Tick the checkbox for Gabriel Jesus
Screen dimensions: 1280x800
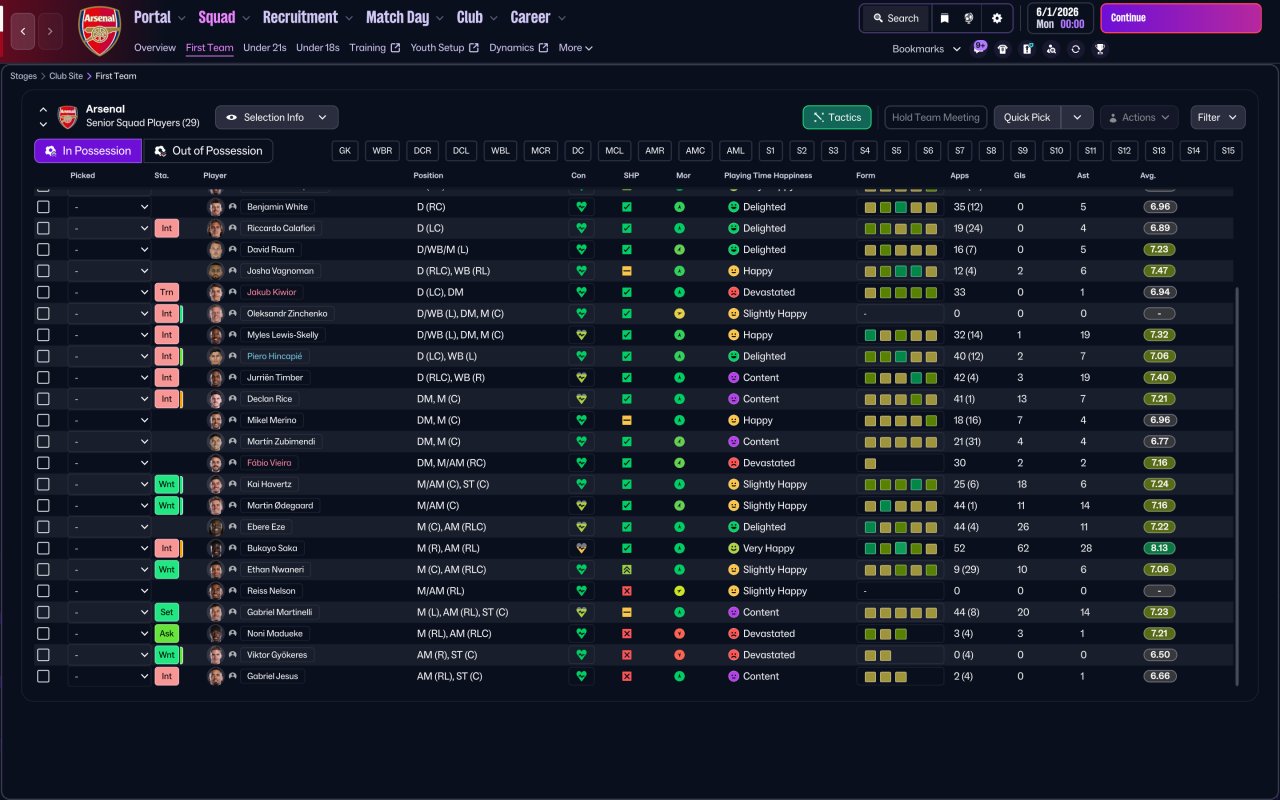pyautogui.click(x=43, y=676)
